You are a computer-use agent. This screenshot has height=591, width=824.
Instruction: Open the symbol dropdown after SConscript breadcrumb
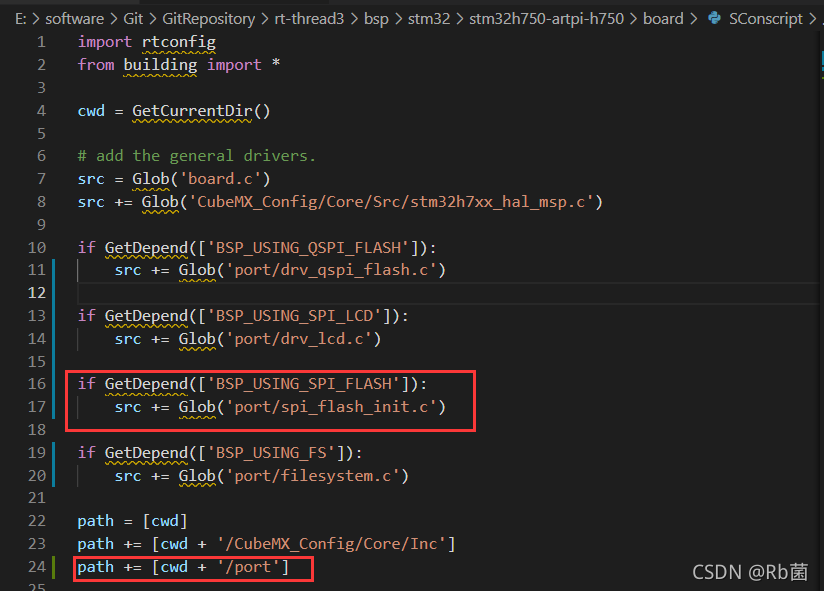tap(816, 18)
